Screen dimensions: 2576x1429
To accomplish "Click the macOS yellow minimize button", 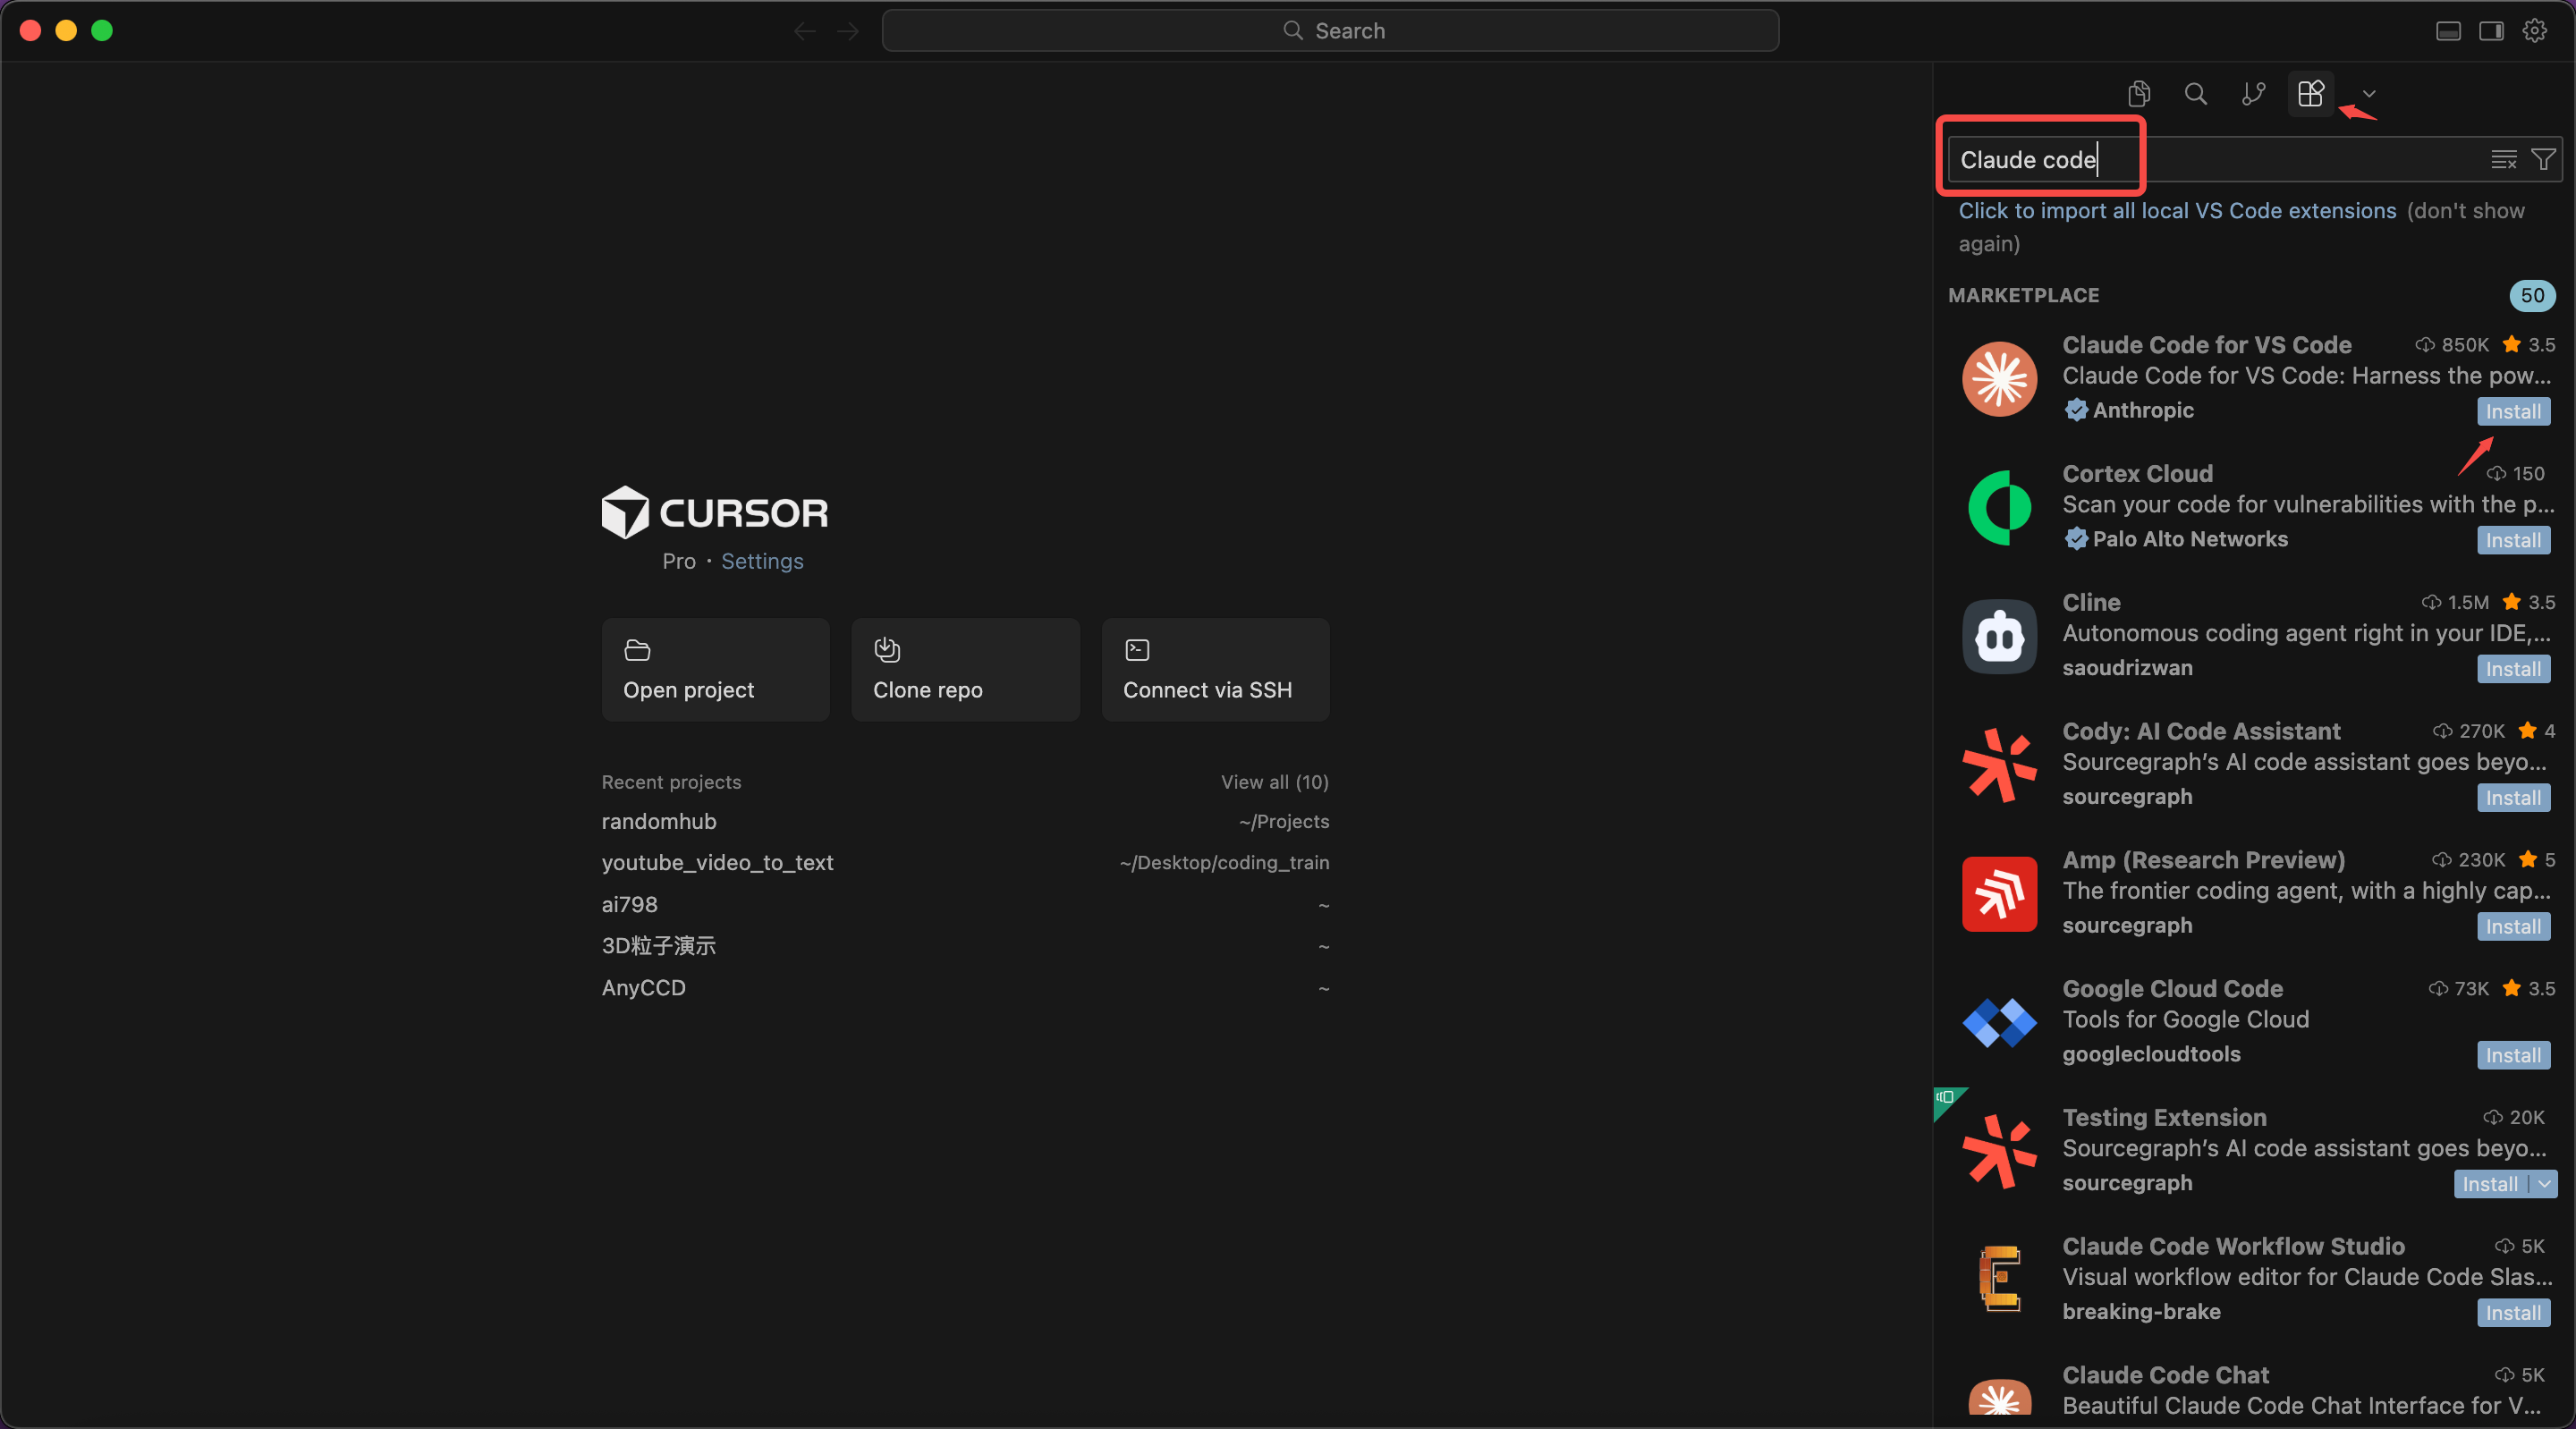I will coord(66,31).
